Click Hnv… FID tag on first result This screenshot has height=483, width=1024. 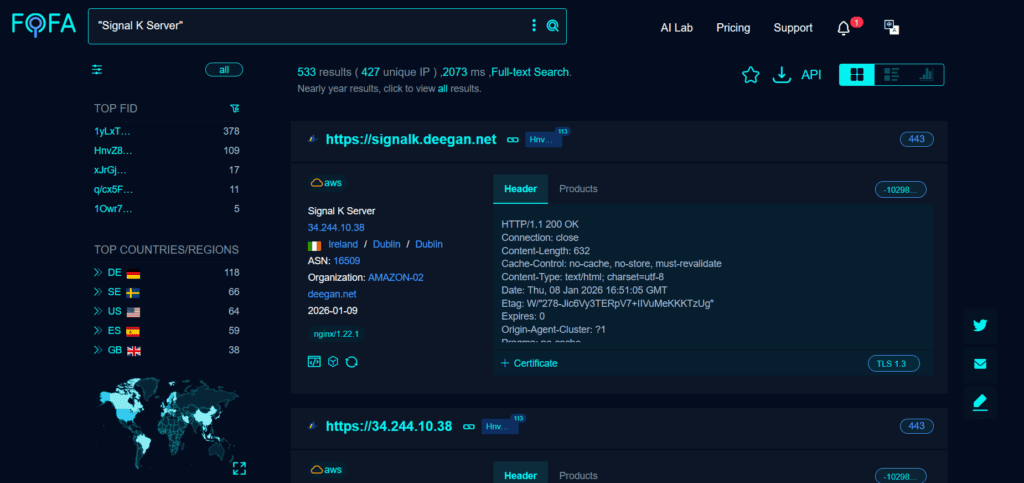point(543,140)
